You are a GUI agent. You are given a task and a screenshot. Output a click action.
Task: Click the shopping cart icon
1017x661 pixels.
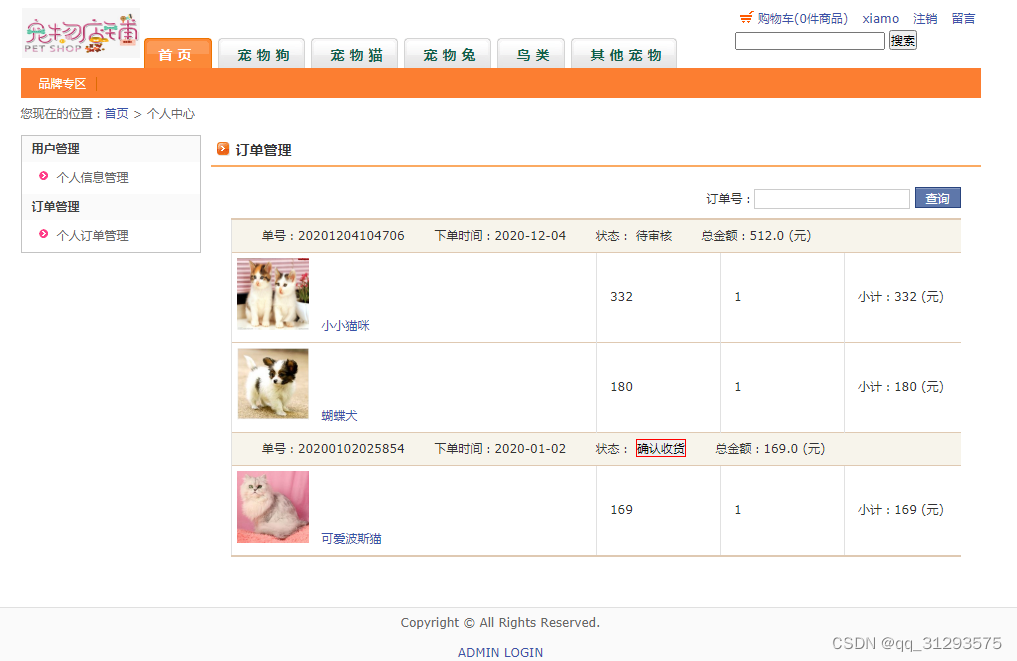tap(745, 17)
